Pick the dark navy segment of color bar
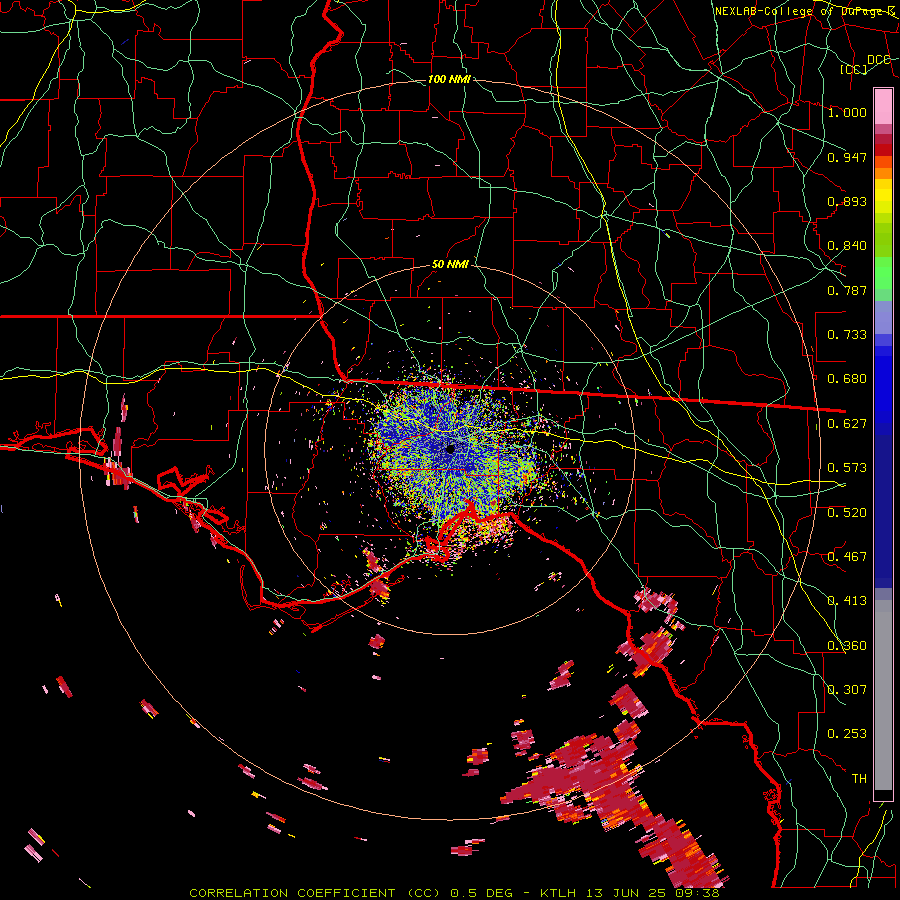 point(883,511)
